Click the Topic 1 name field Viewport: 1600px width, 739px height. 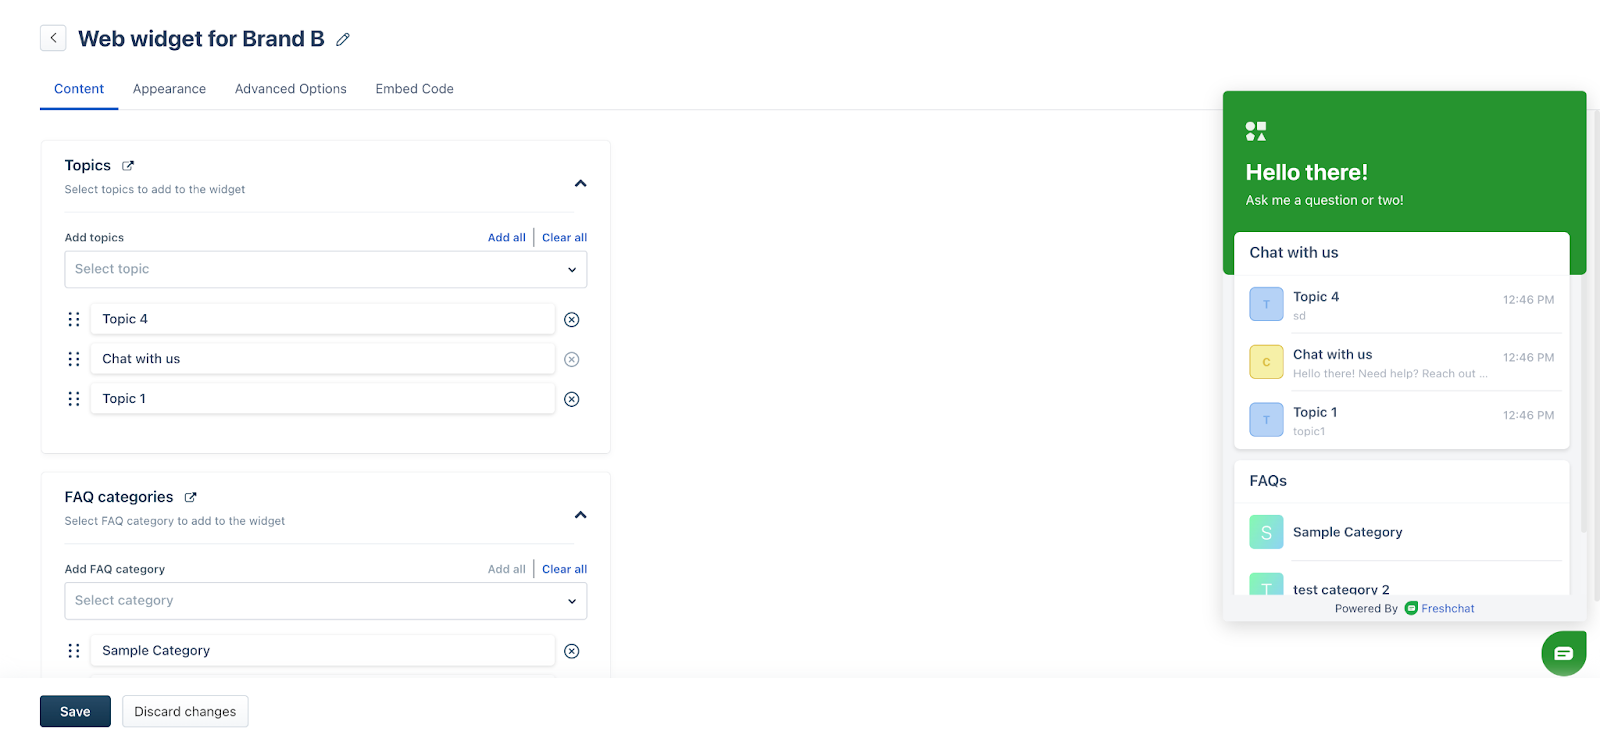(x=322, y=399)
